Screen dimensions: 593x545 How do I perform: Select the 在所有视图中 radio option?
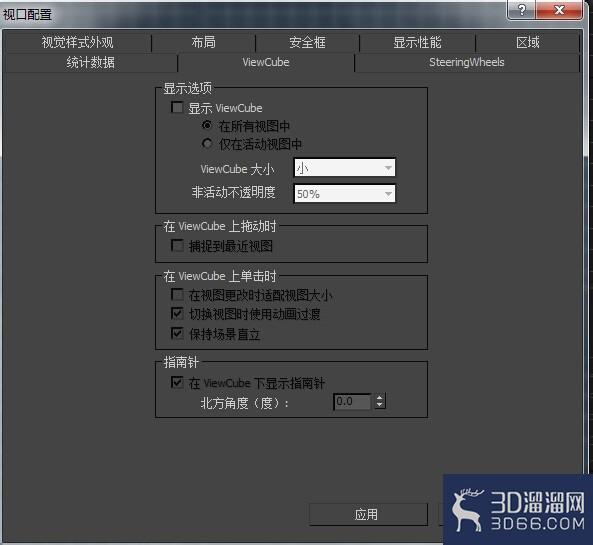point(207,125)
